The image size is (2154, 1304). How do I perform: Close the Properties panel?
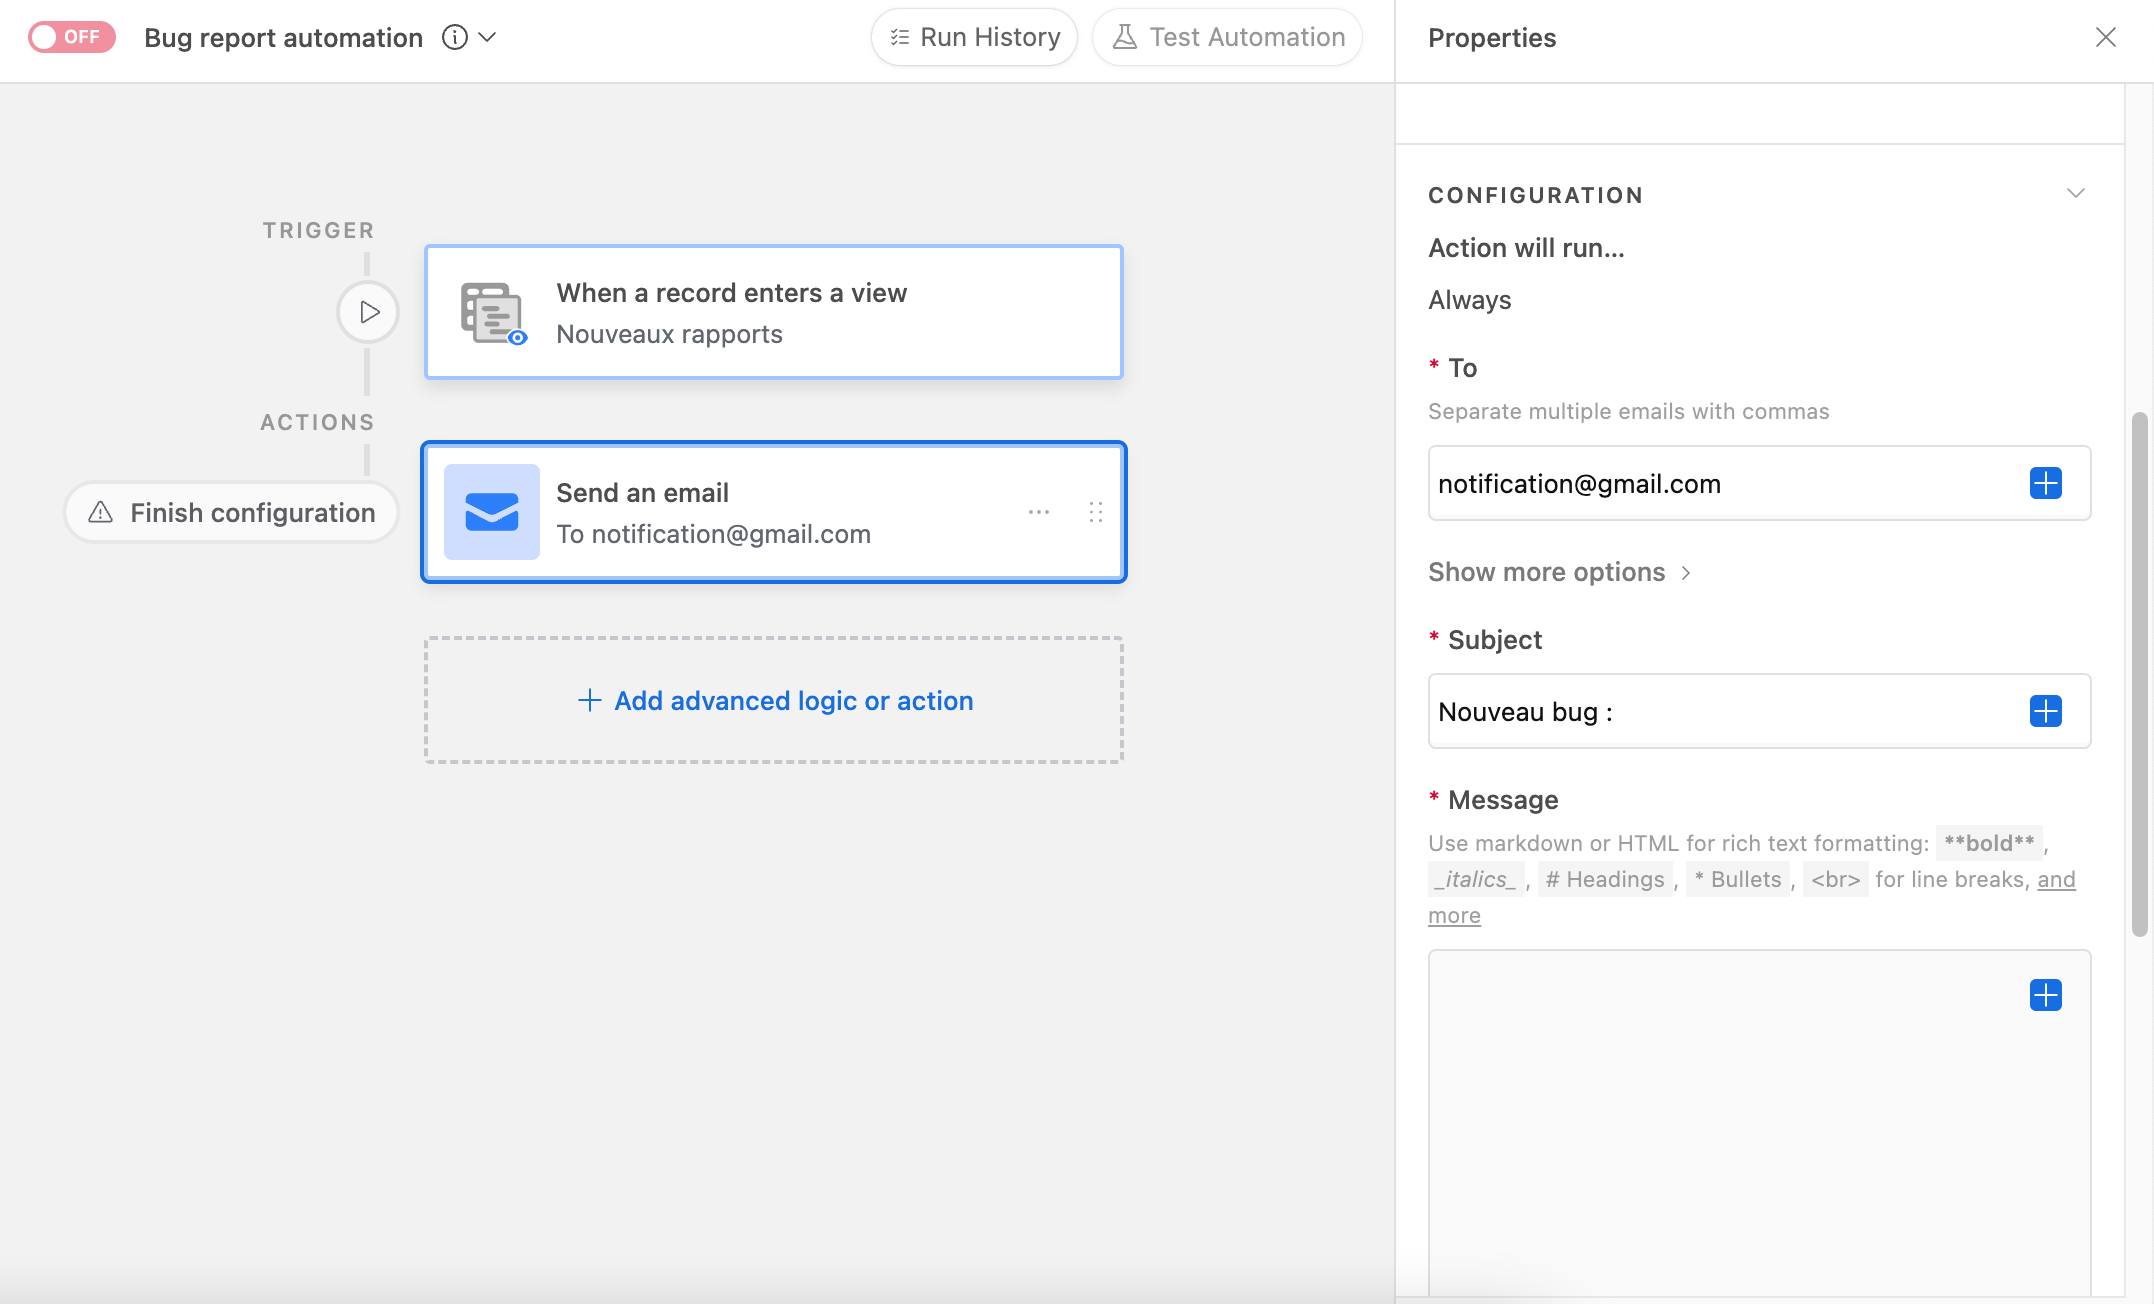coord(2105,37)
